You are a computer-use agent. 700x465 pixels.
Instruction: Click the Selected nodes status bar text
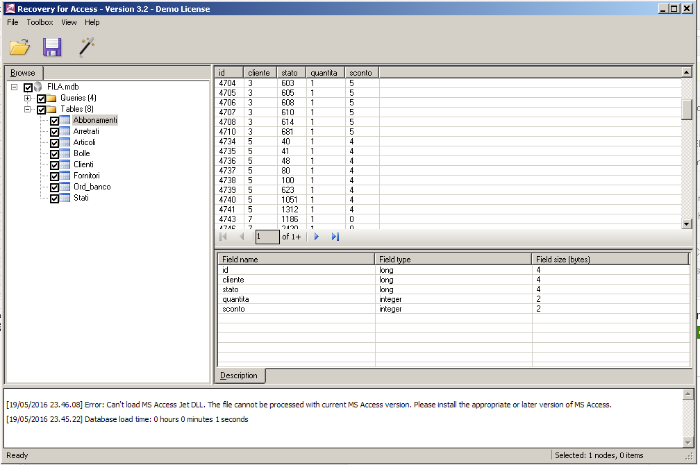pyautogui.click(x=599, y=455)
